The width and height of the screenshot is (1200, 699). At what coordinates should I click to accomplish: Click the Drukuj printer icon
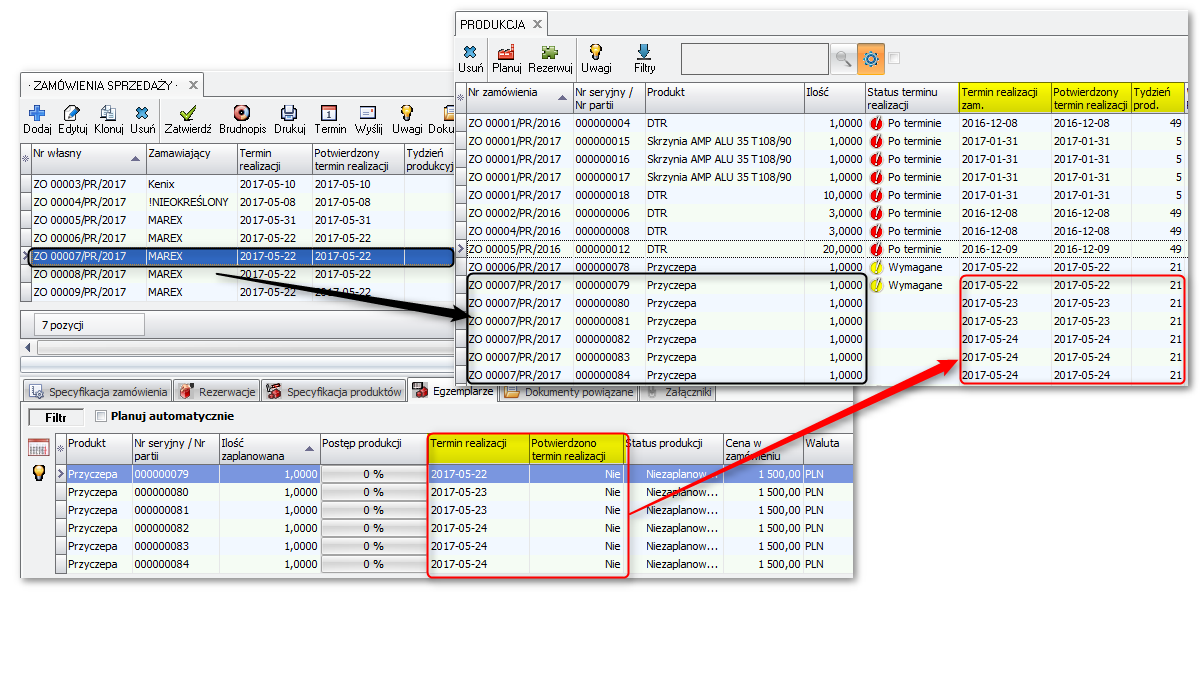(x=288, y=113)
